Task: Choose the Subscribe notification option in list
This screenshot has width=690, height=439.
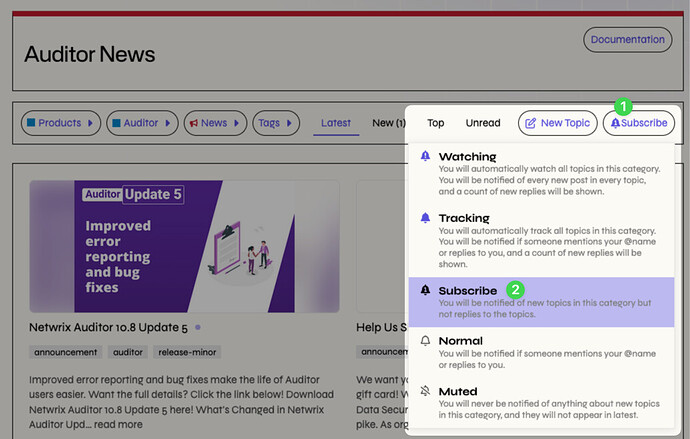Action: coord(541,302)
